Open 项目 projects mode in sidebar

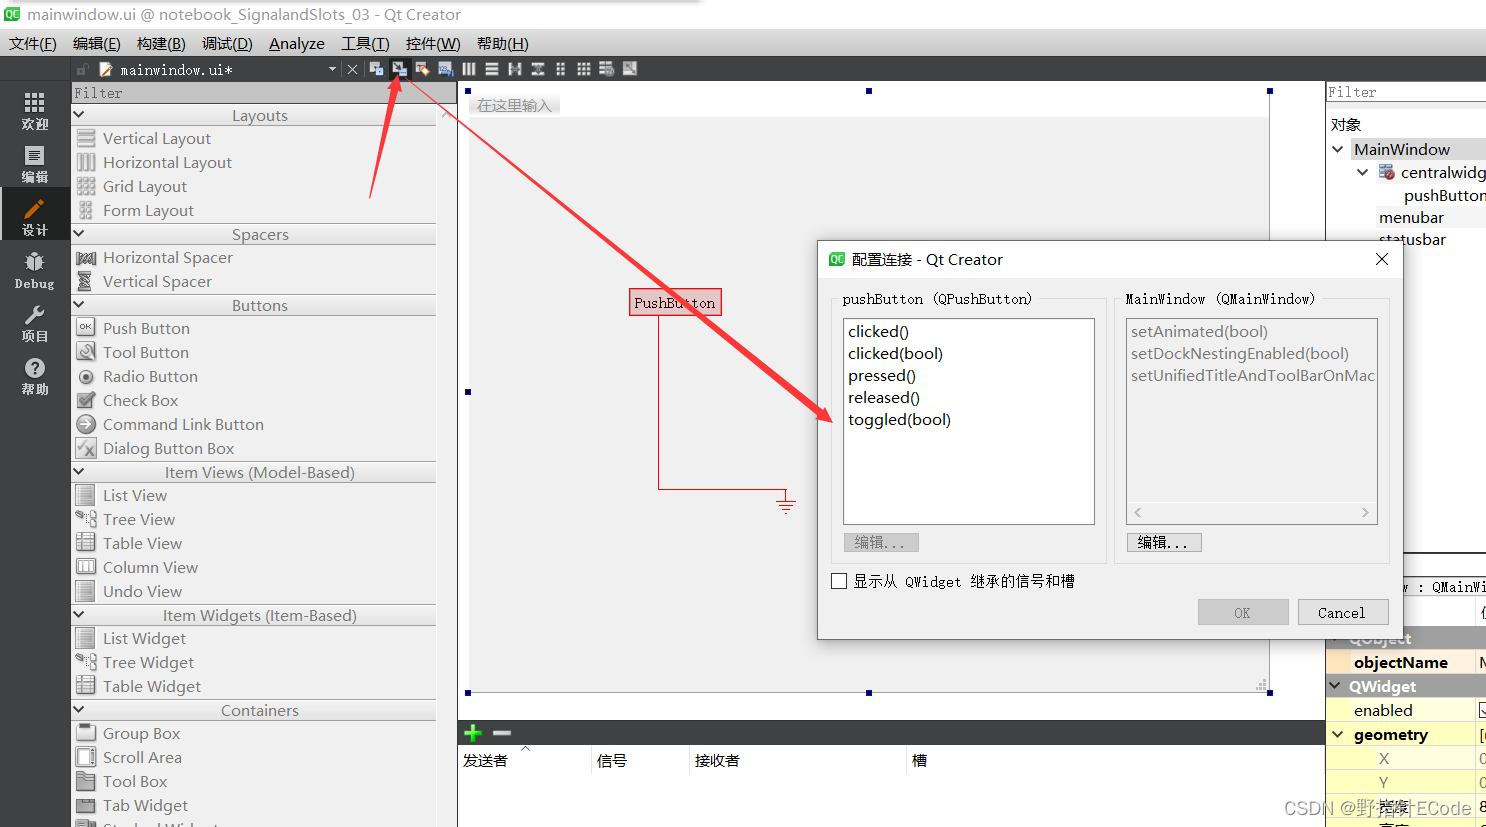click(35, 323)
